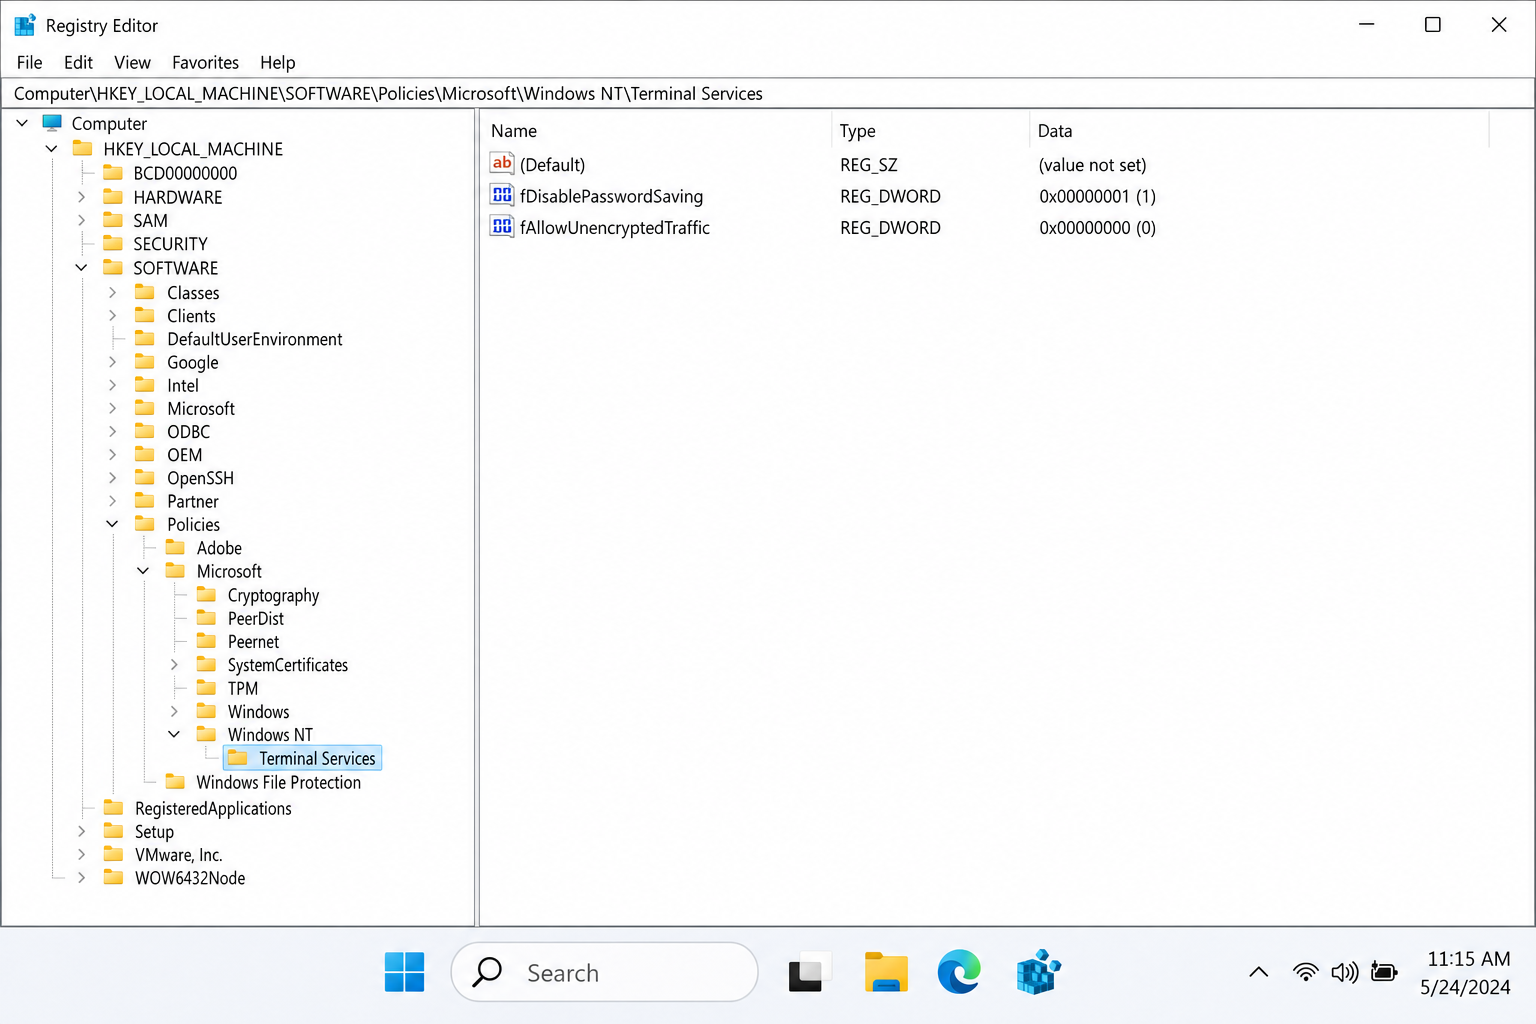Collapse the Computer root node
Viewport: 1536px width, 1024px height.
coord(22,123)
